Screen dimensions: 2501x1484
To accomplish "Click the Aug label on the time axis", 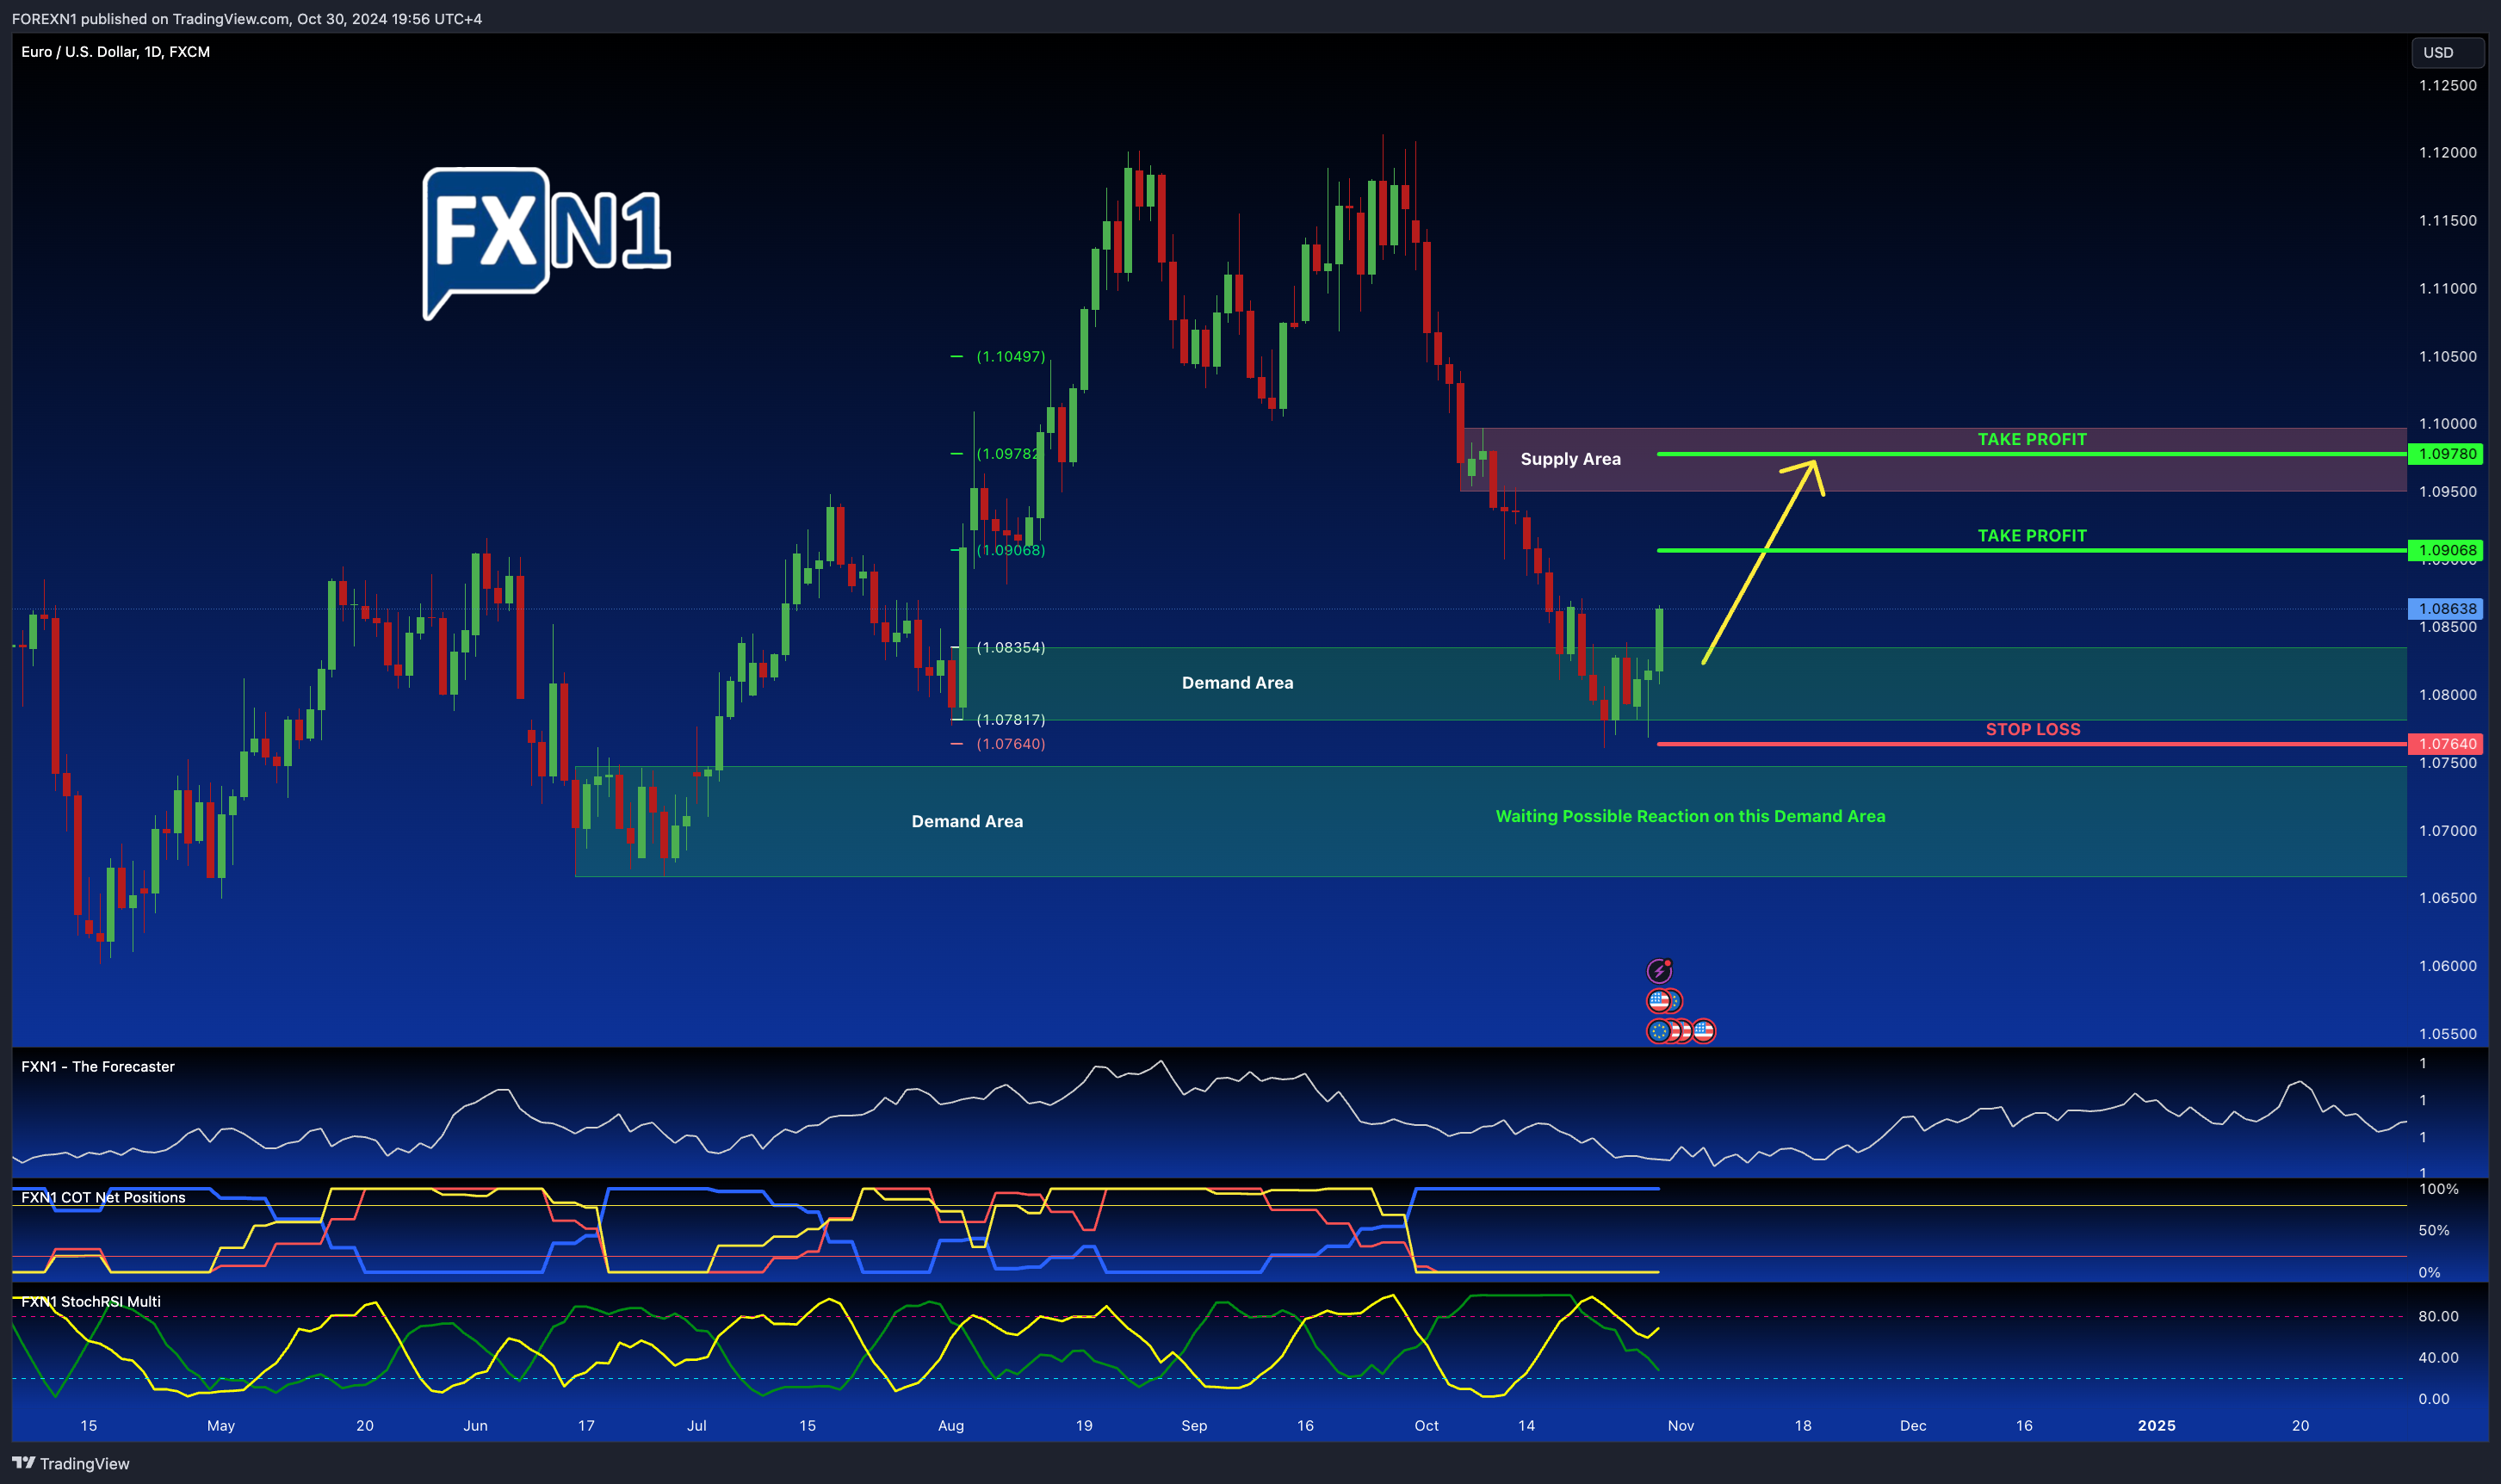I will click(x=951, y=1425).
